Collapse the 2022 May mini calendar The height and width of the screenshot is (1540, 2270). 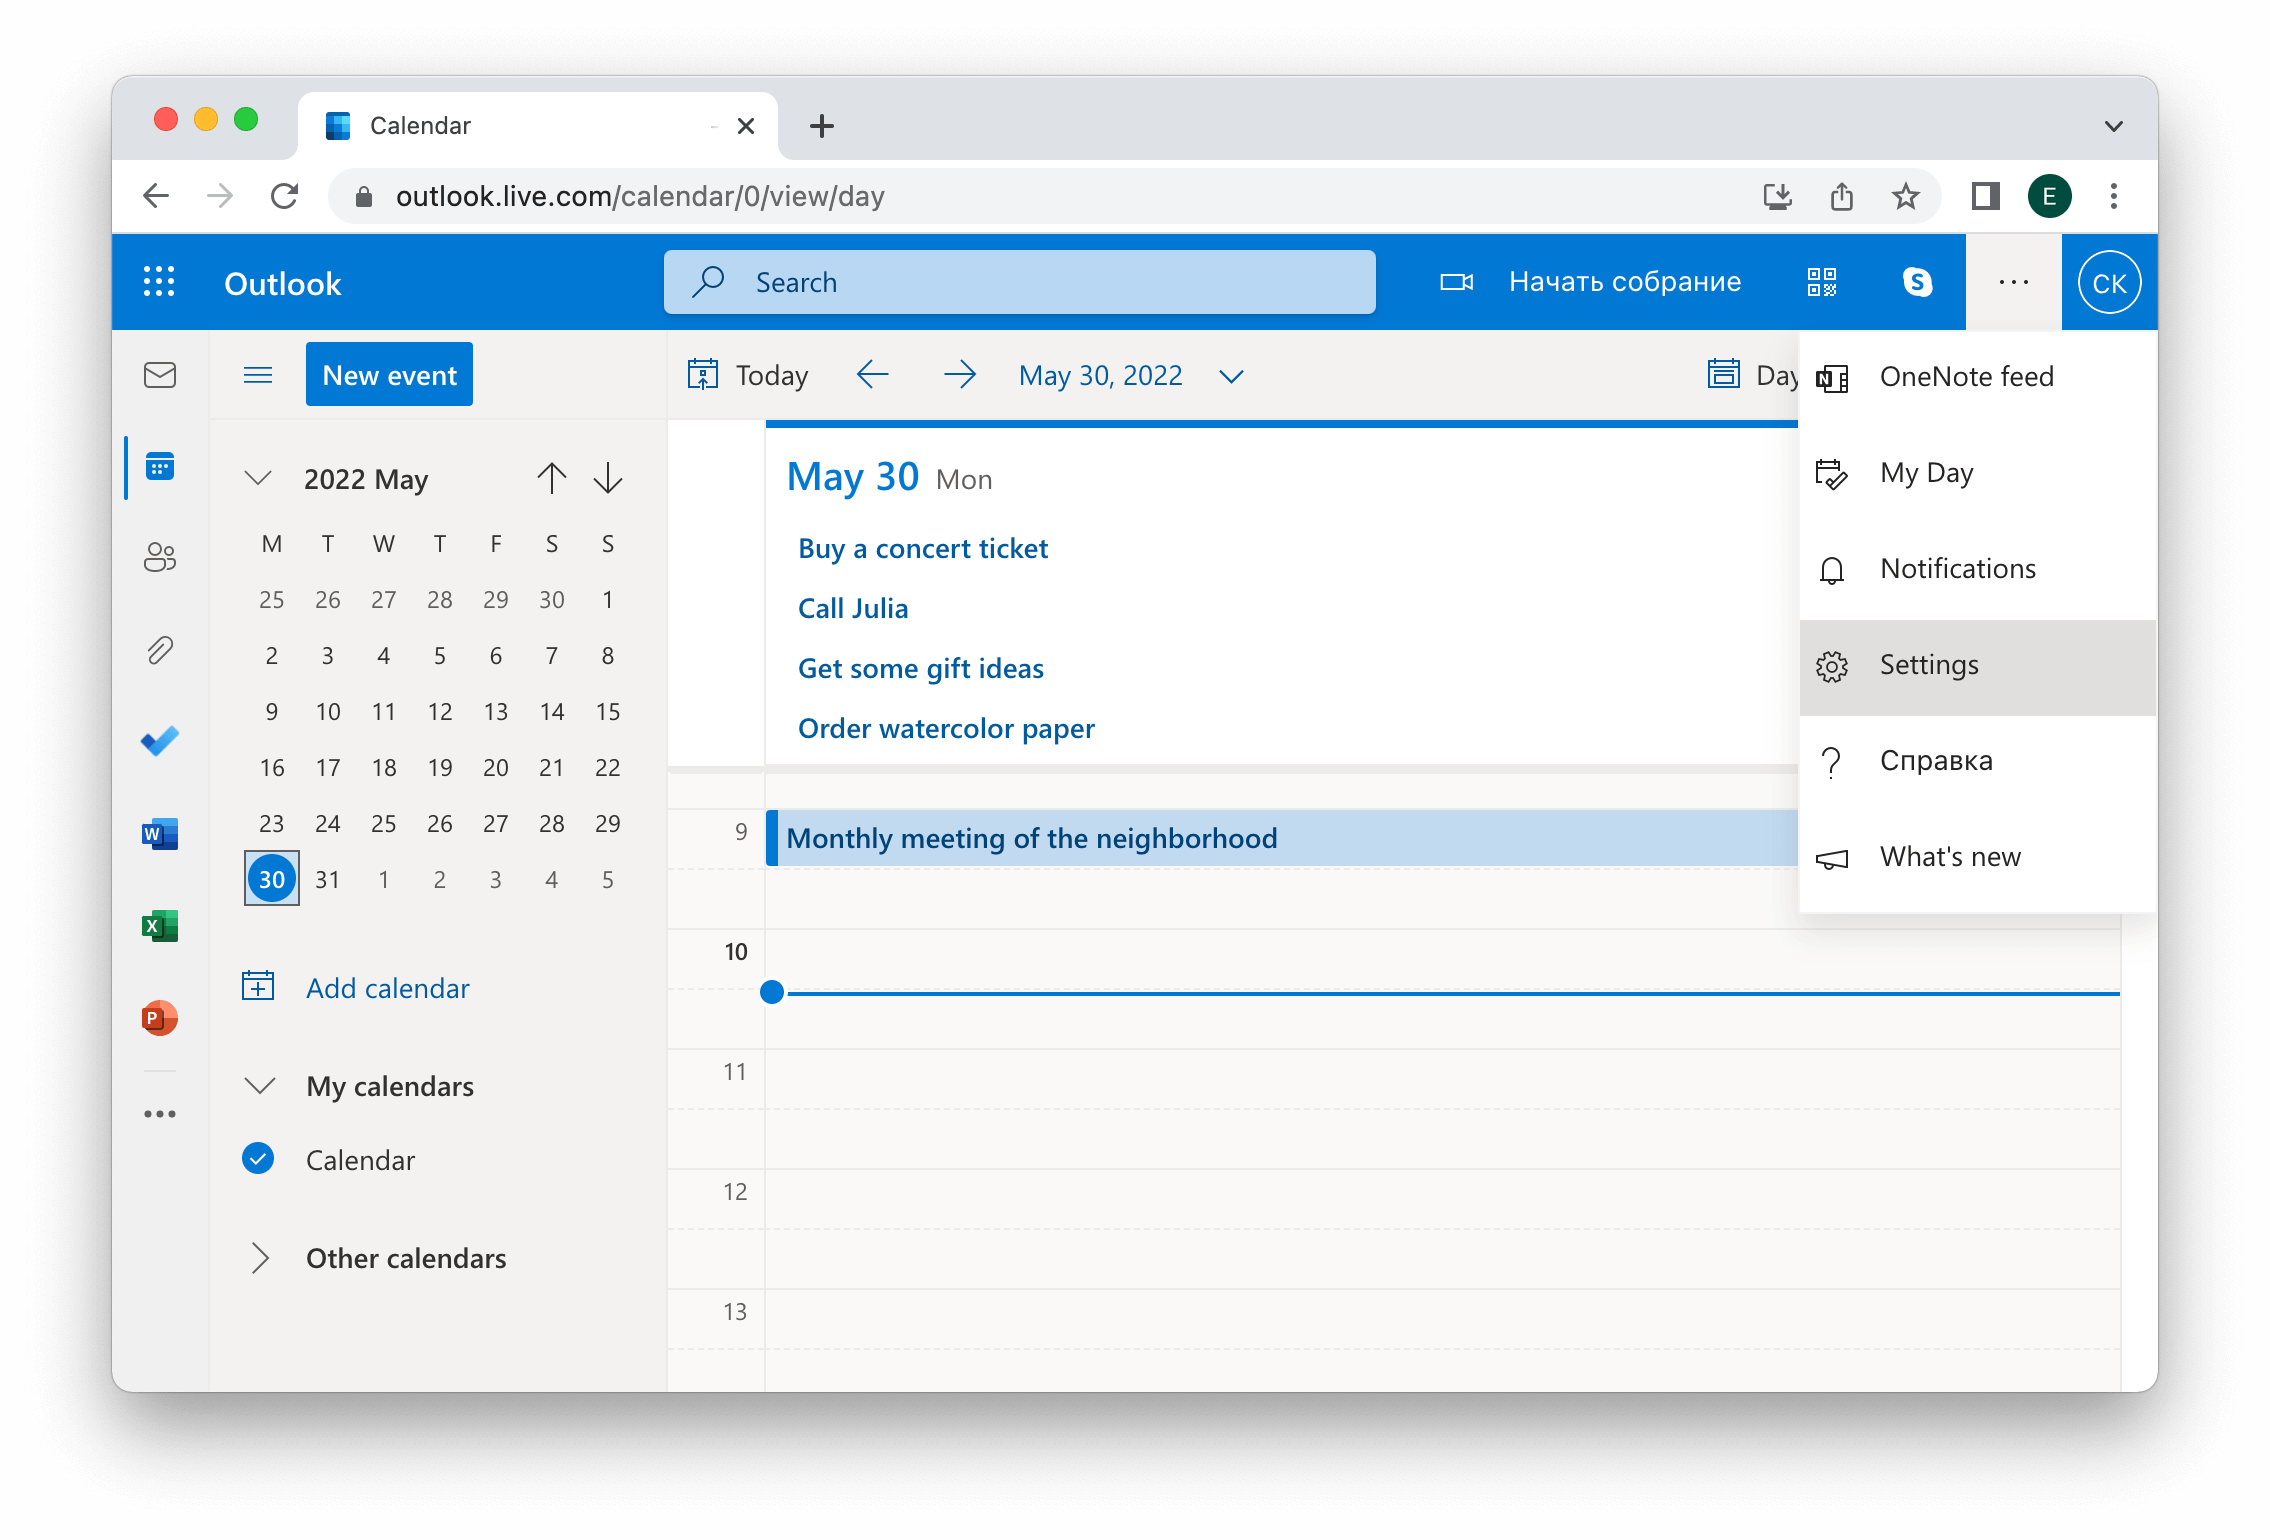tap(258, 478)
